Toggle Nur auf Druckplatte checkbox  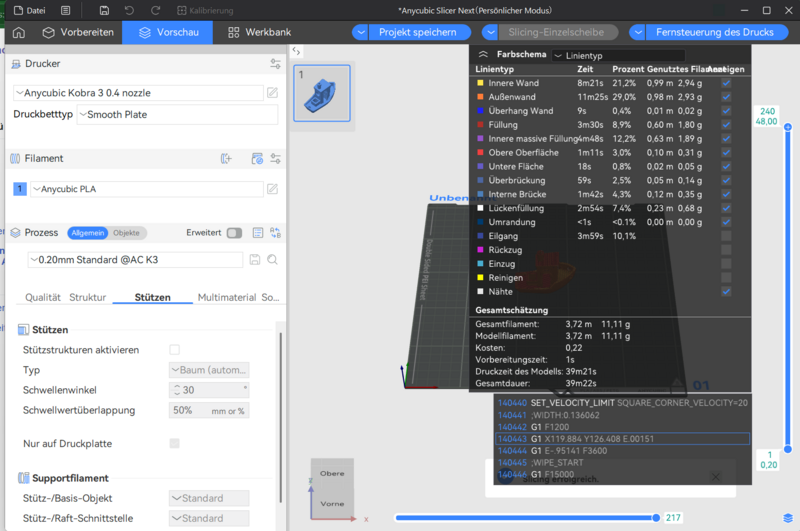[174, 444]
